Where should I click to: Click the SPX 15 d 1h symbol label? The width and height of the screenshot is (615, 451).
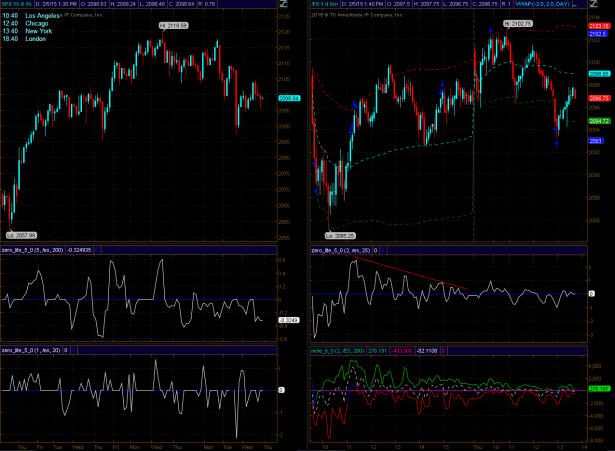pyautogui.click(x=17, y=4)
